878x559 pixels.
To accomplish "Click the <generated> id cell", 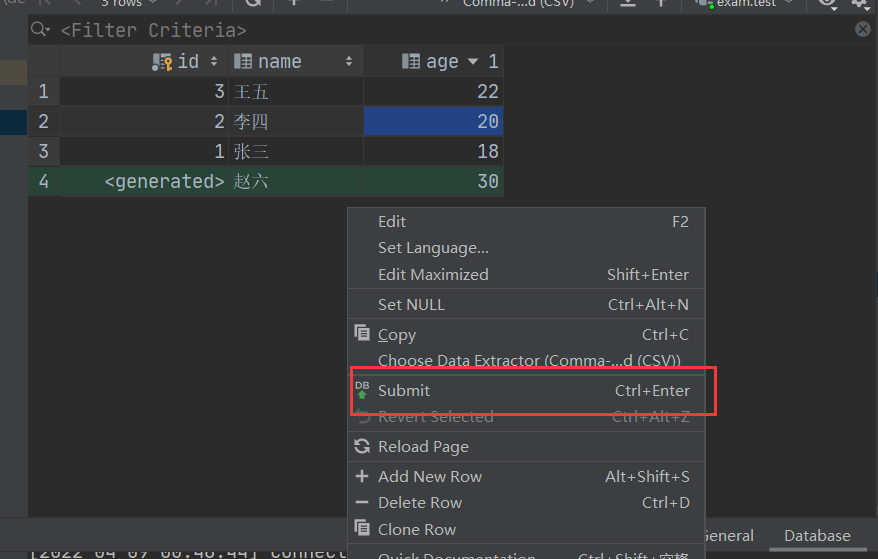I will click(144, 181).
